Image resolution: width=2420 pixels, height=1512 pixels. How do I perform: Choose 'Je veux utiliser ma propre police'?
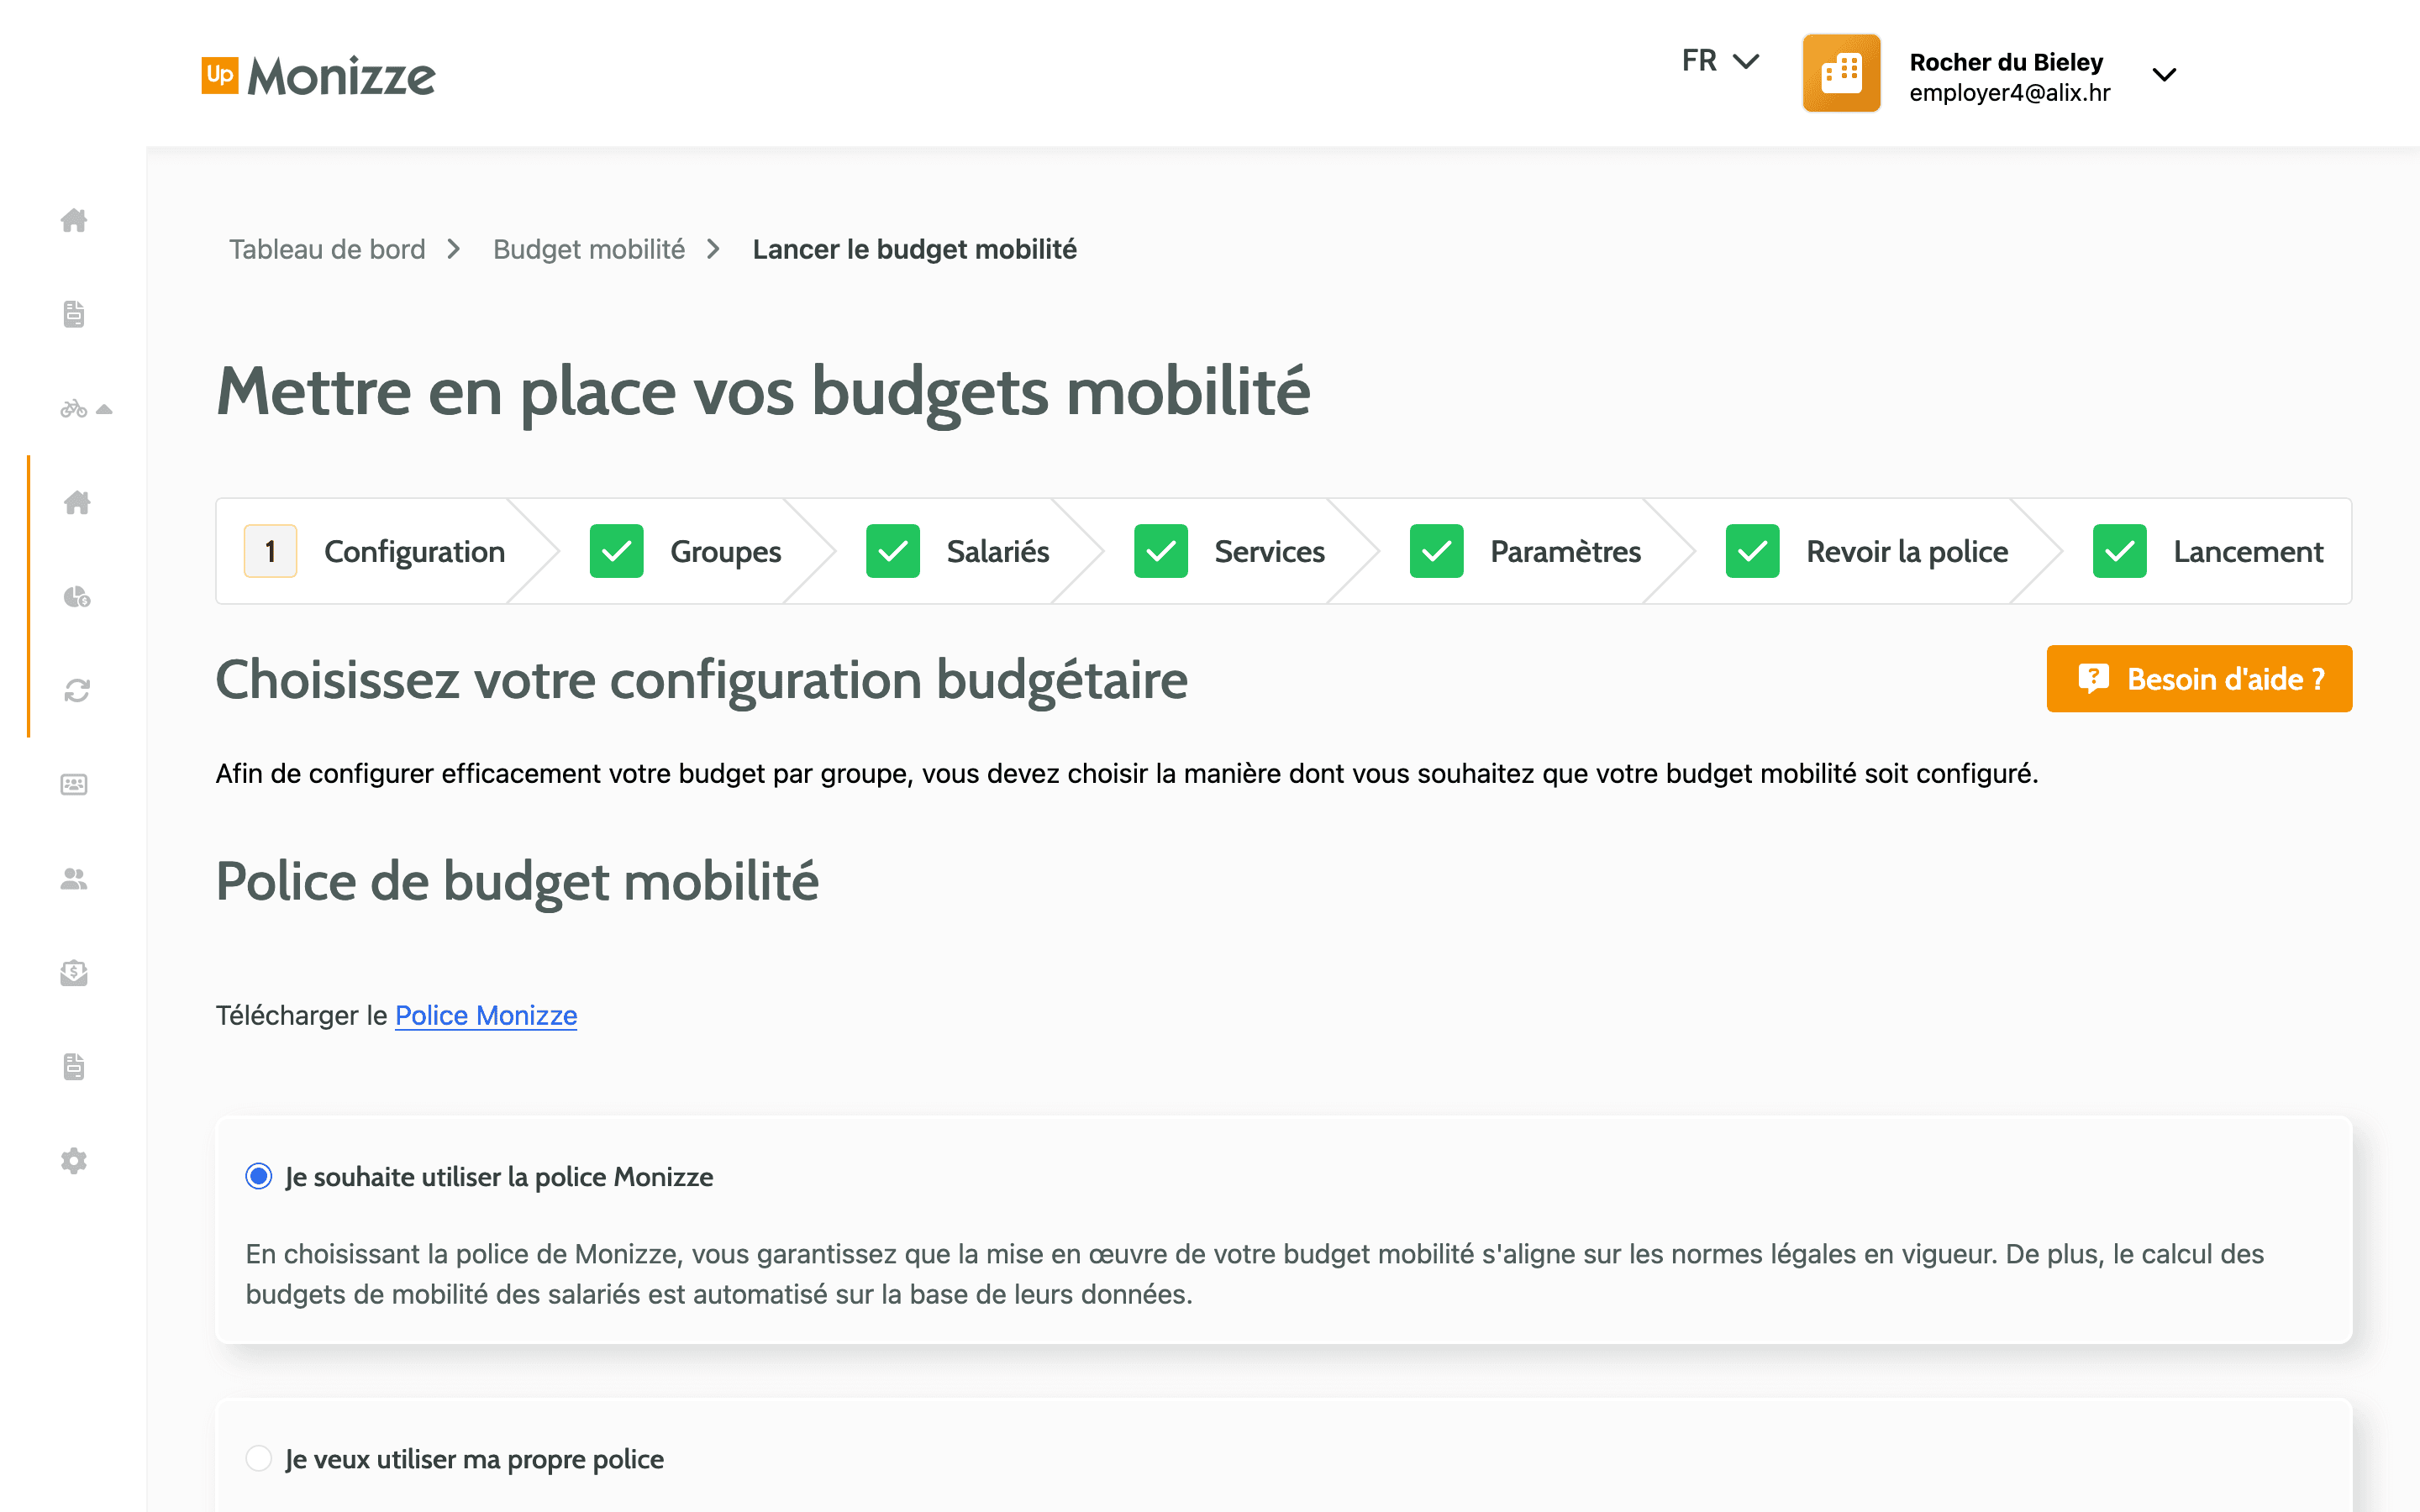coord(259,1459)
